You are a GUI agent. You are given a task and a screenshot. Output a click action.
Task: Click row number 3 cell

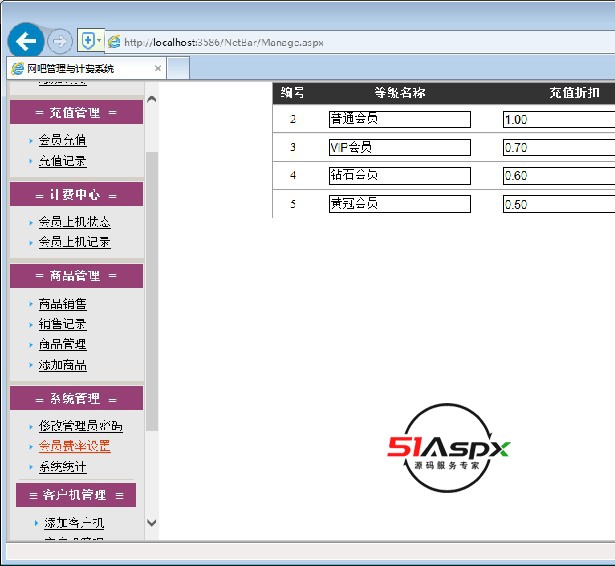(293, 147)
